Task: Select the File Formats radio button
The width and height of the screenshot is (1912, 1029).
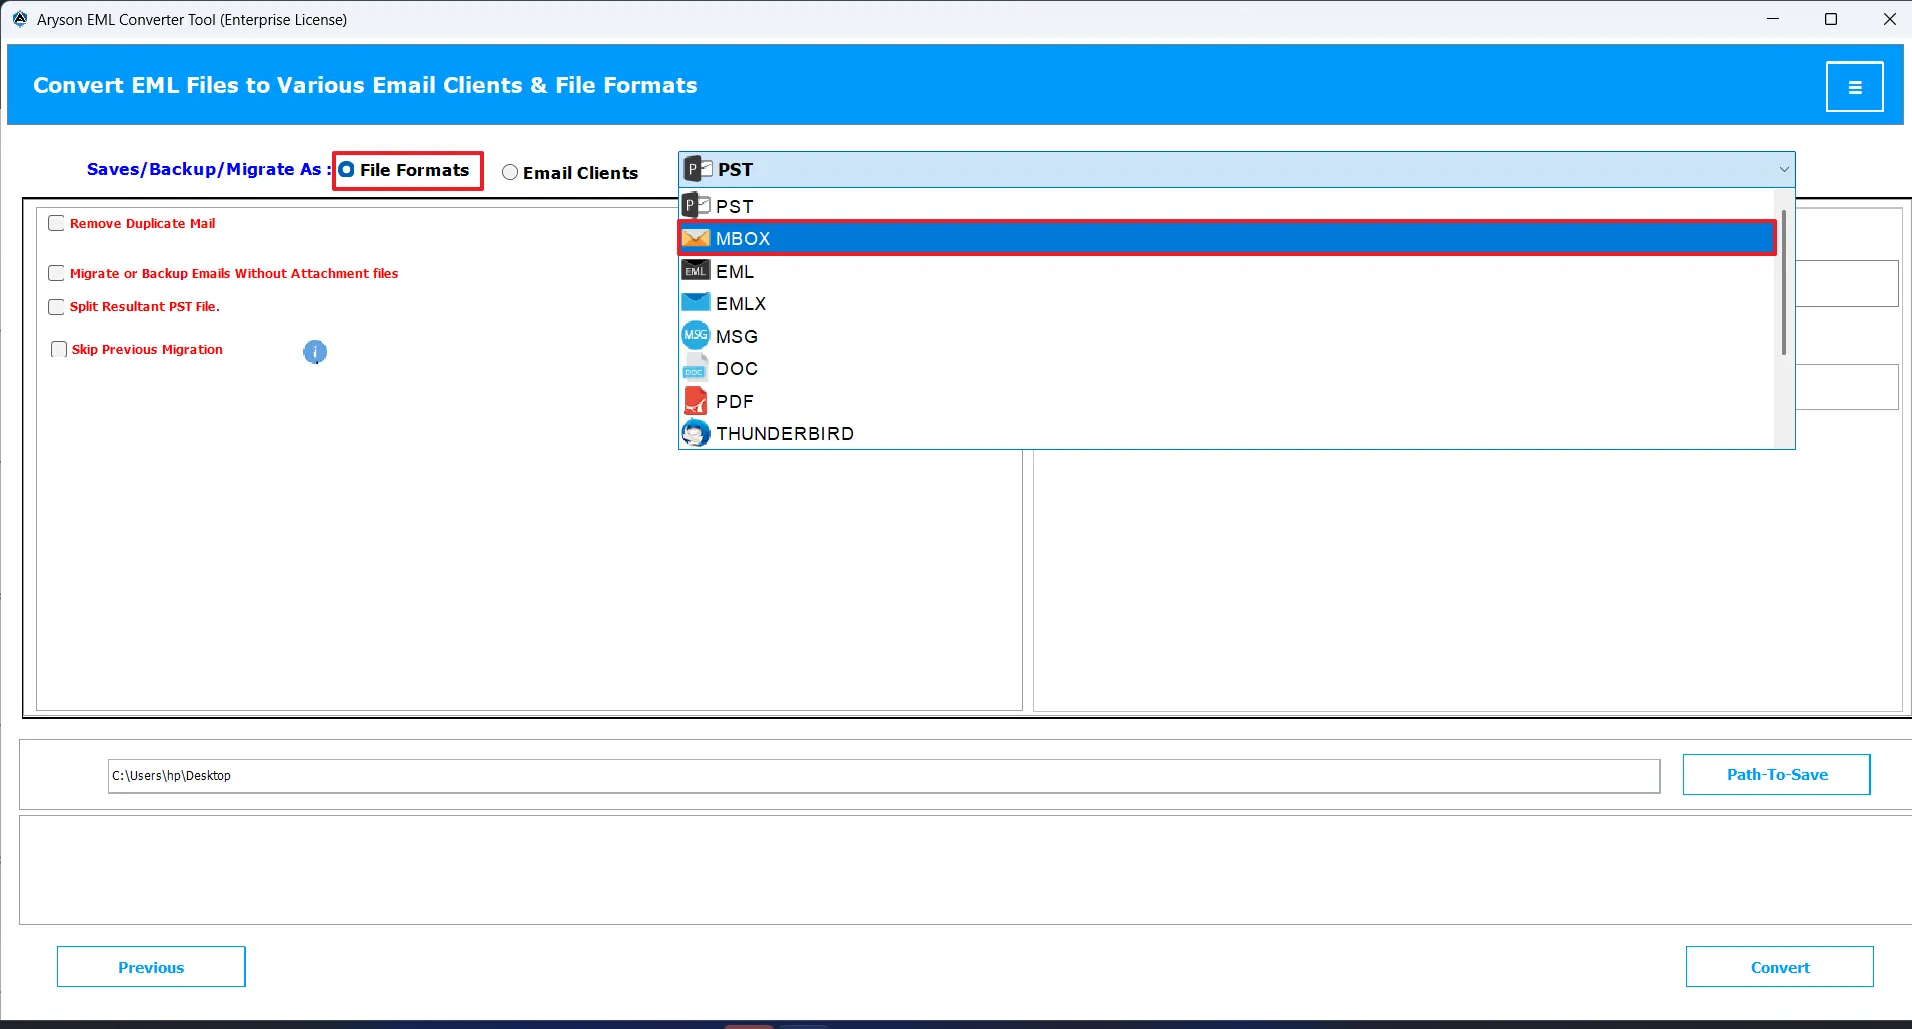Action: click(346, 170)
